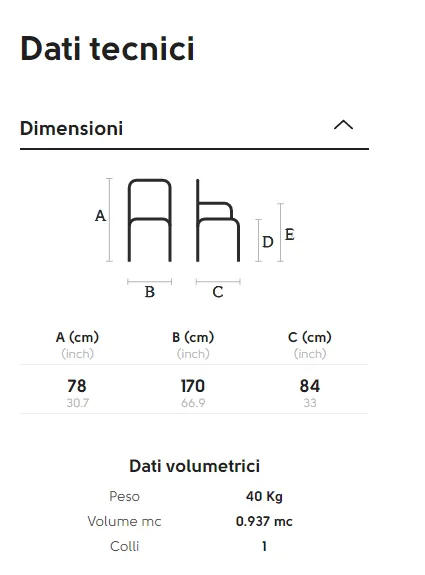Click the Dati tecnici heading

[107, 48]
